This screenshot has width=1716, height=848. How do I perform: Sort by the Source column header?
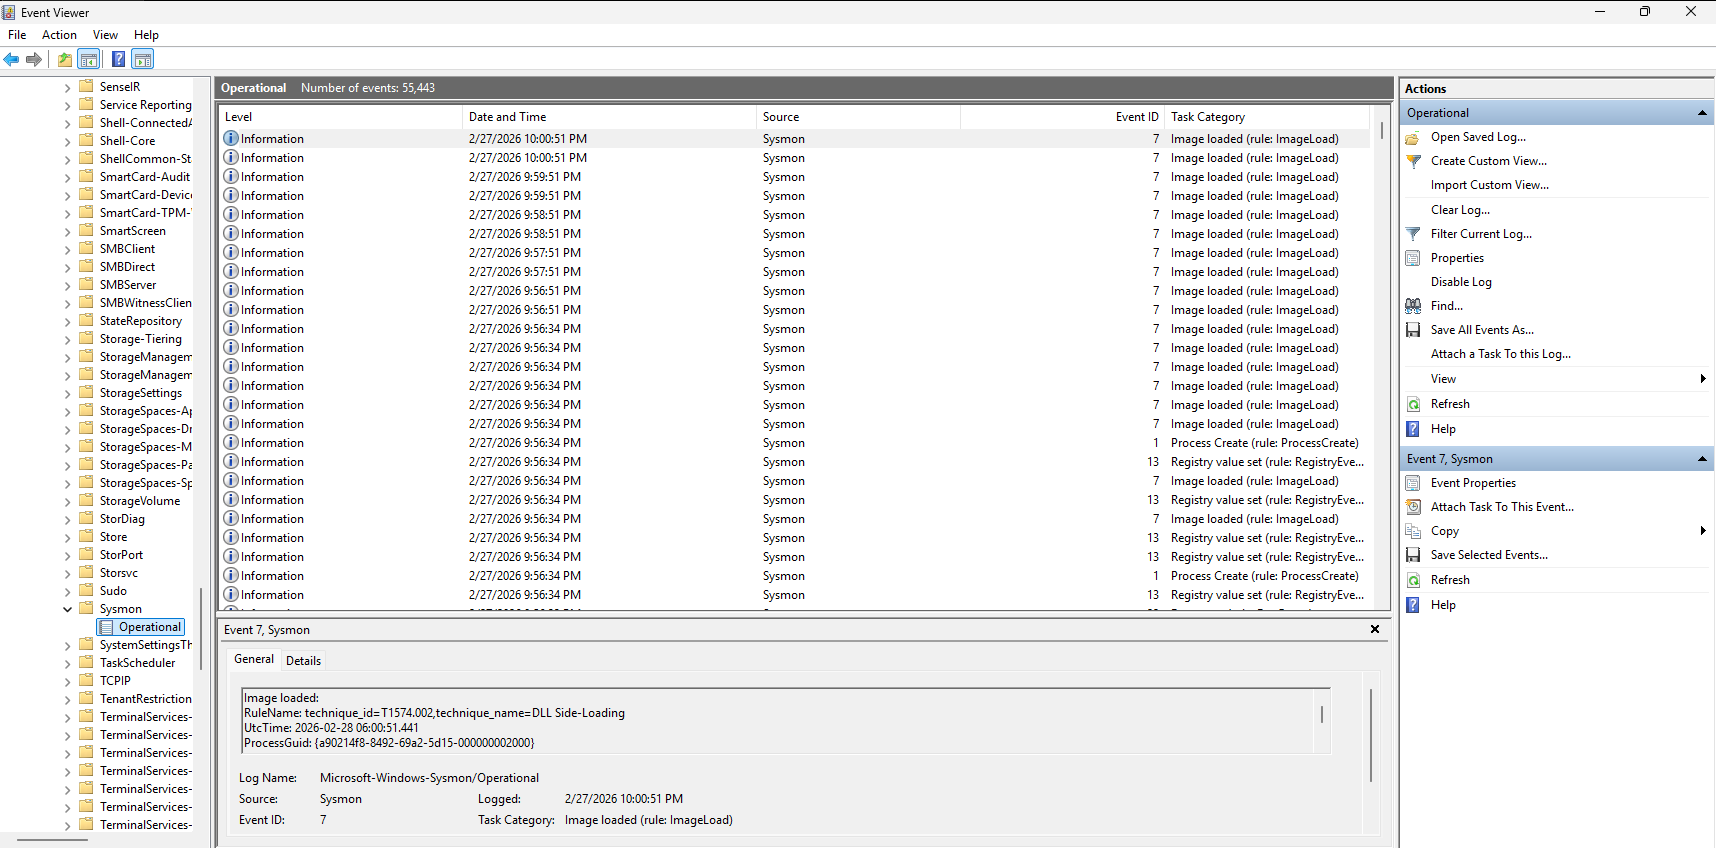(x=858, y=117)
